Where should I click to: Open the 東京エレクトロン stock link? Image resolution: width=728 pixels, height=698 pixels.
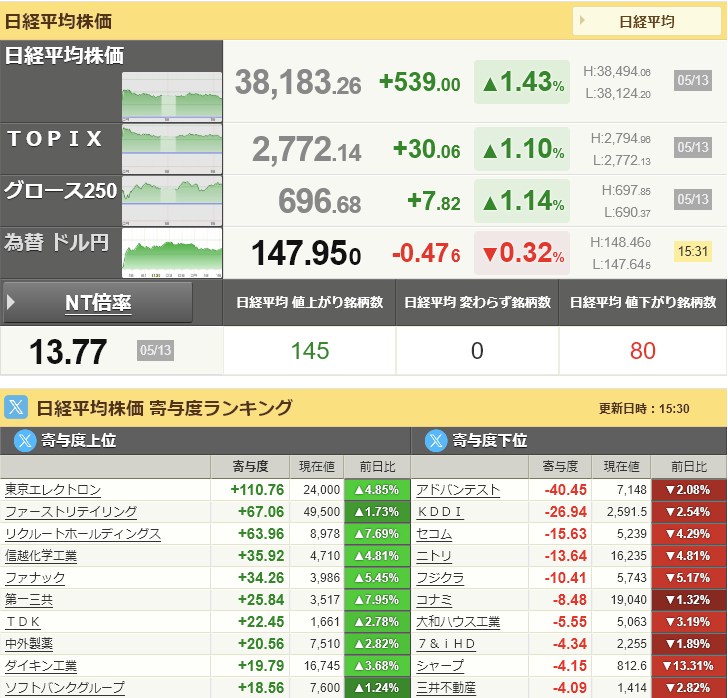click(x=53, y=489)
